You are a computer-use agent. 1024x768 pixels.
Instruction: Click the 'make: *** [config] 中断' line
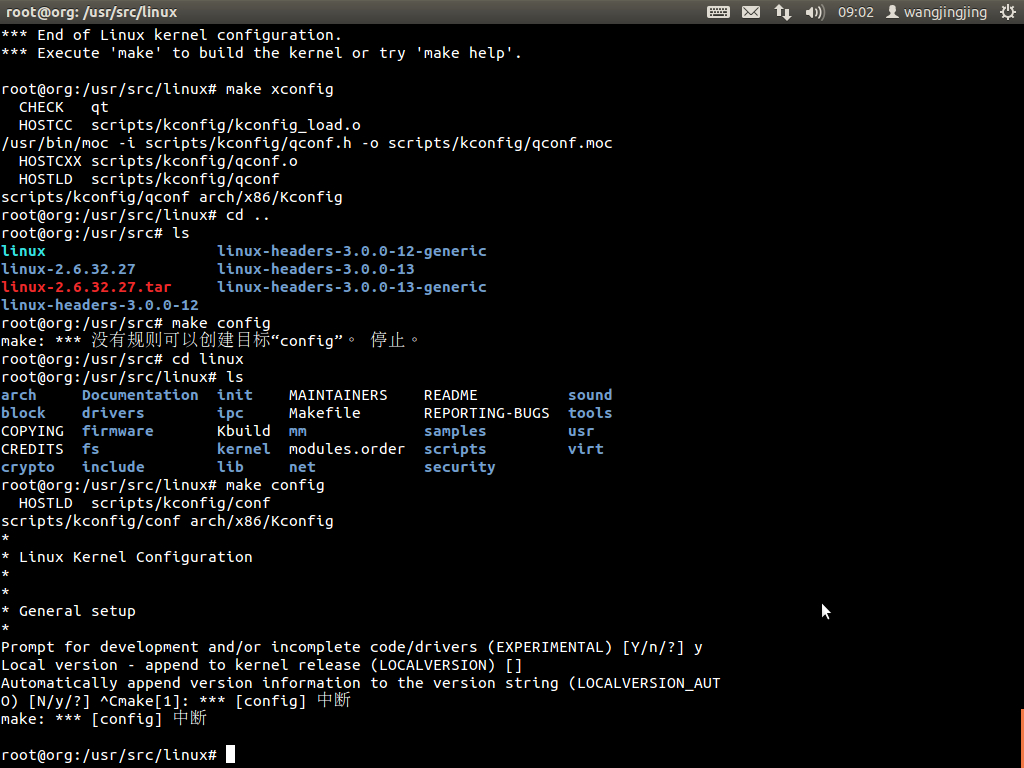(x=104, y=719)
